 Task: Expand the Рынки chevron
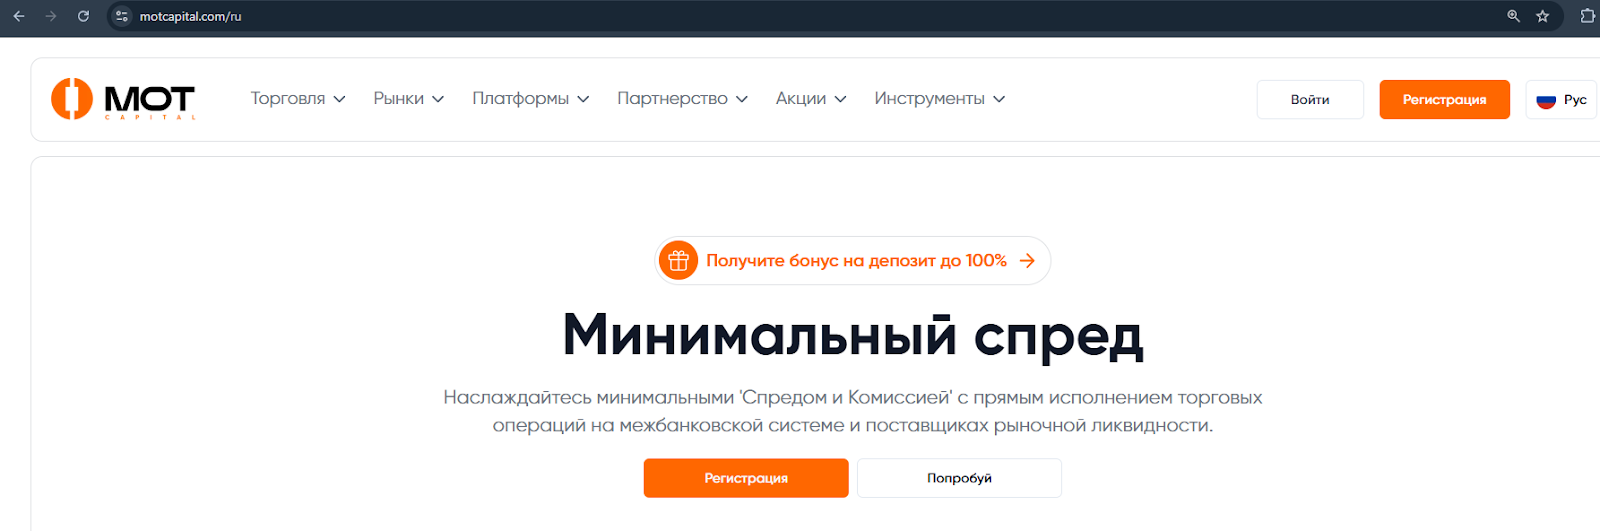pos(438,99)
